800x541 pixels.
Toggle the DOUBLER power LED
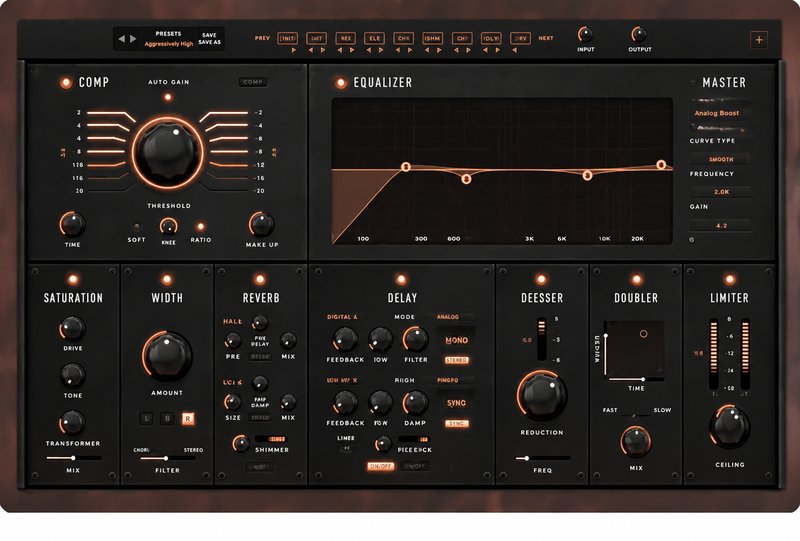coord(636,279)
